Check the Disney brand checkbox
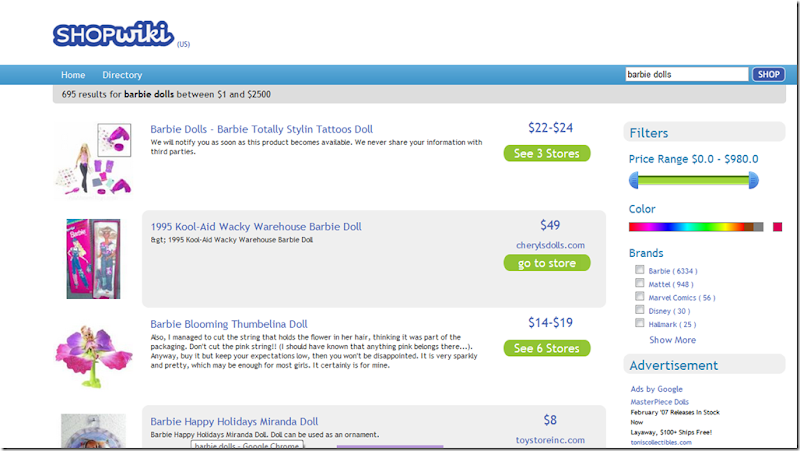 pos(640,310)
